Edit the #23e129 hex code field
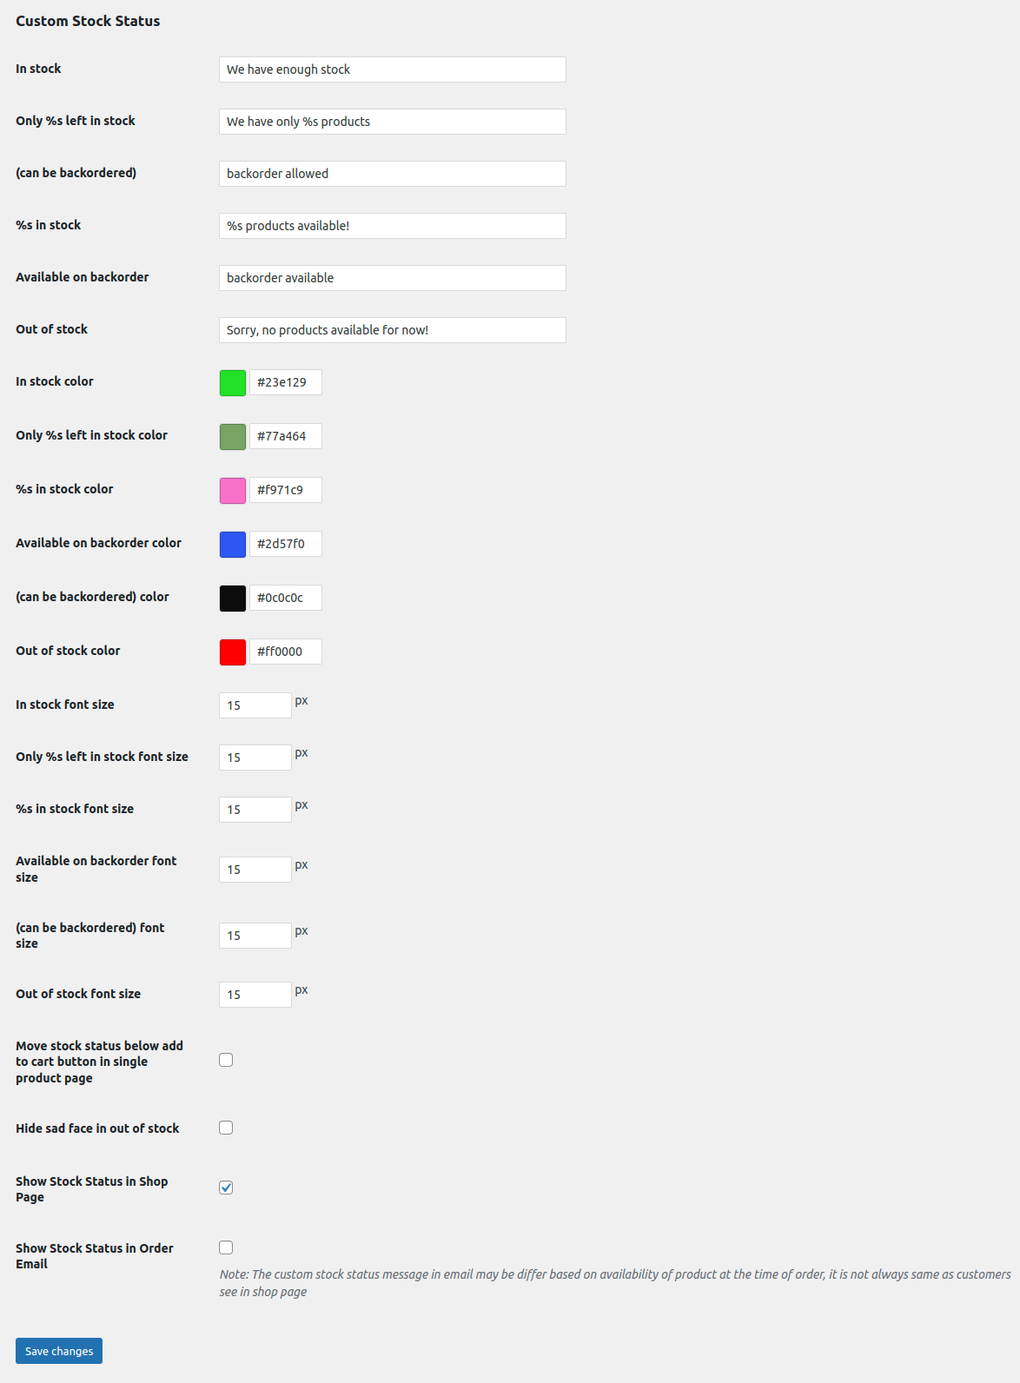 (x=285, y=382)
